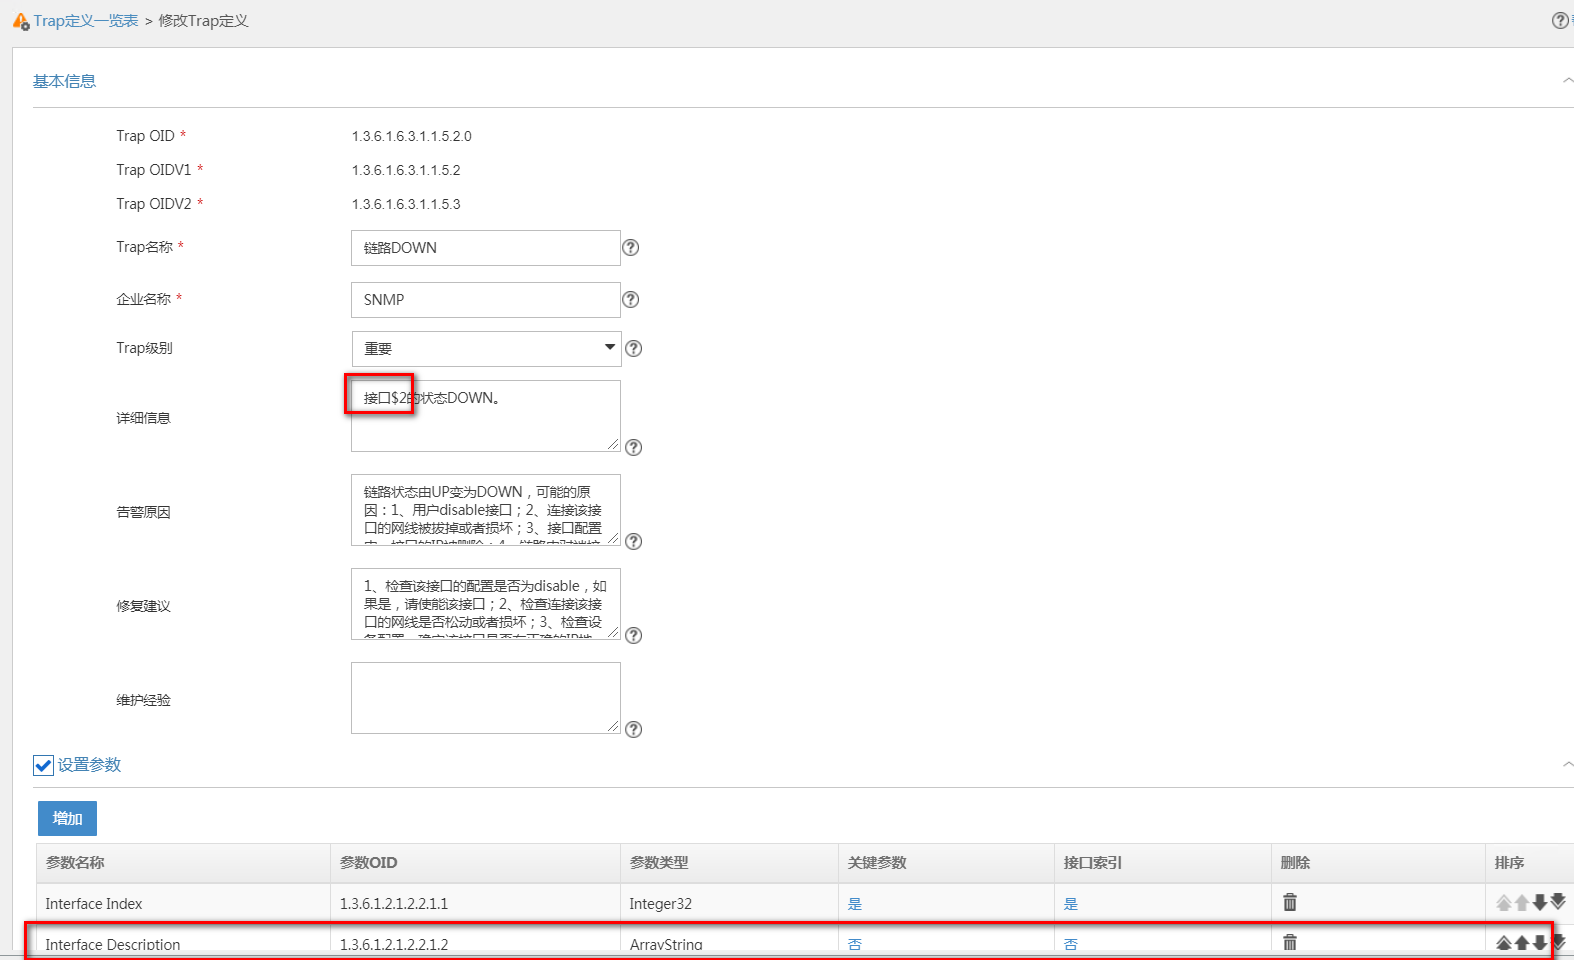Move Interface Index to the bottom
1574x960 pixels.
(1558, 903)
